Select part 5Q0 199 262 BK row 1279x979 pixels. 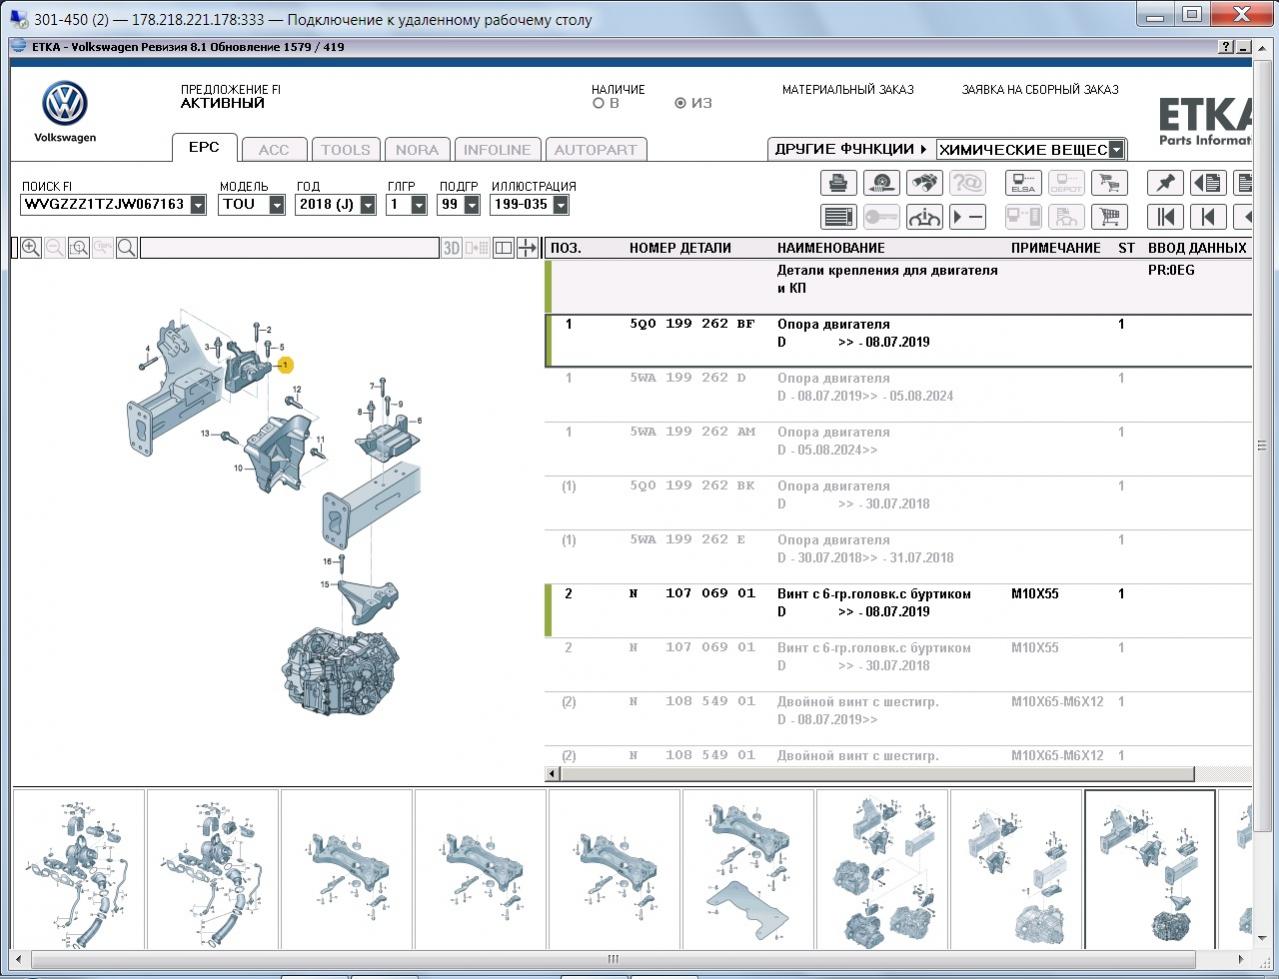point(898,503)
